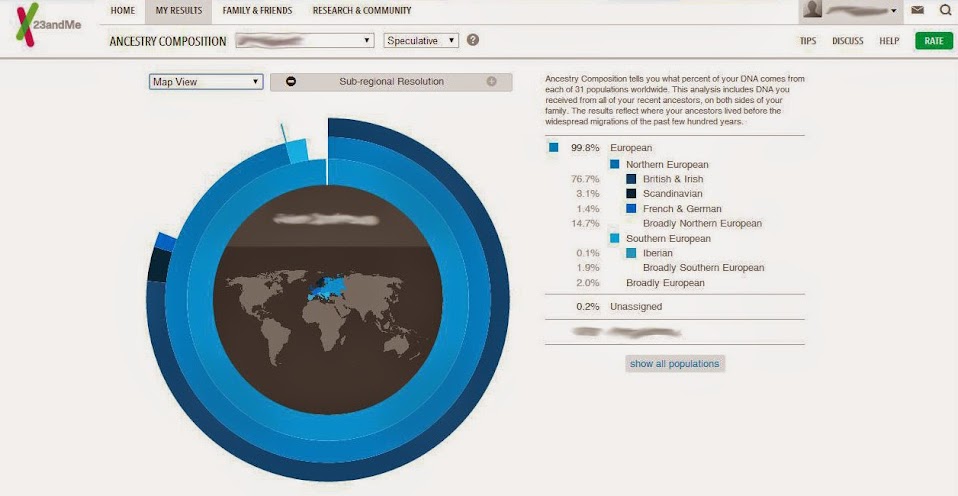Click the "76.7%" value
The image size is (958, 496).
[x=585, y=179]
